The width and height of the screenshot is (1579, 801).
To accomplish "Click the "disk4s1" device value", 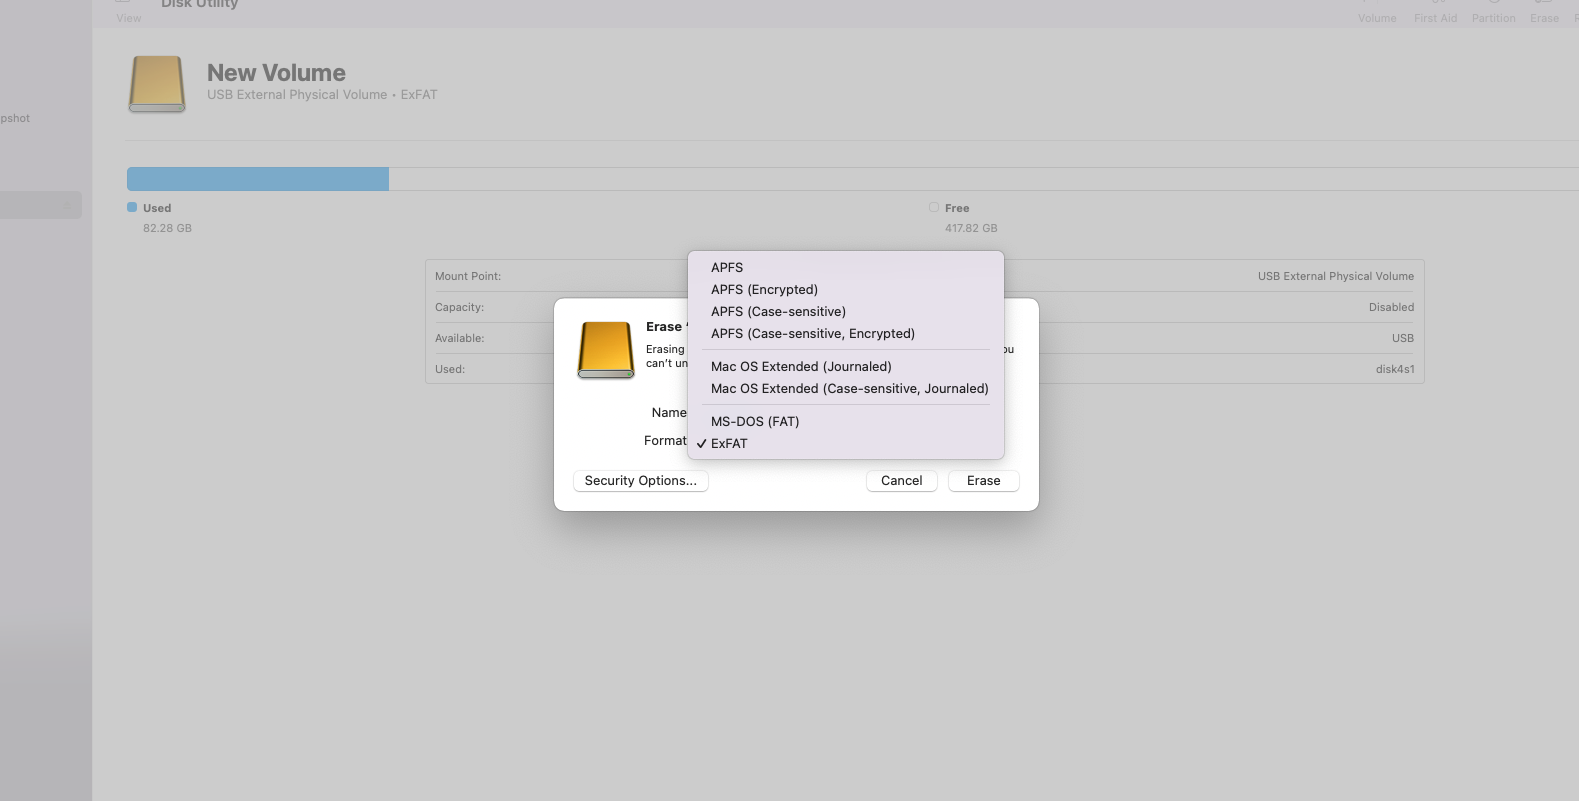I will pyautogui.click(x=1395, y=369).
